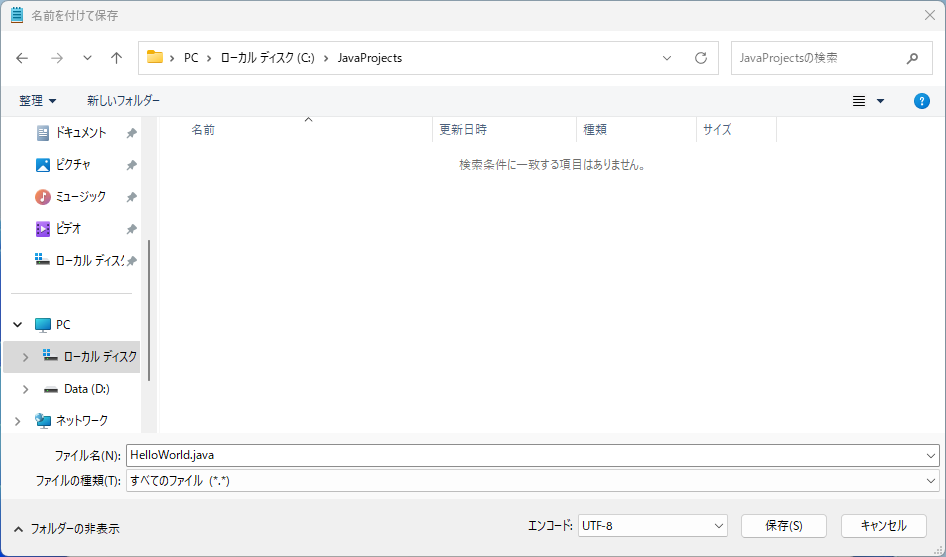Screen dimensions: 946x557
Task: Click the pin icon beside ドキュメント
Action: 132,133
